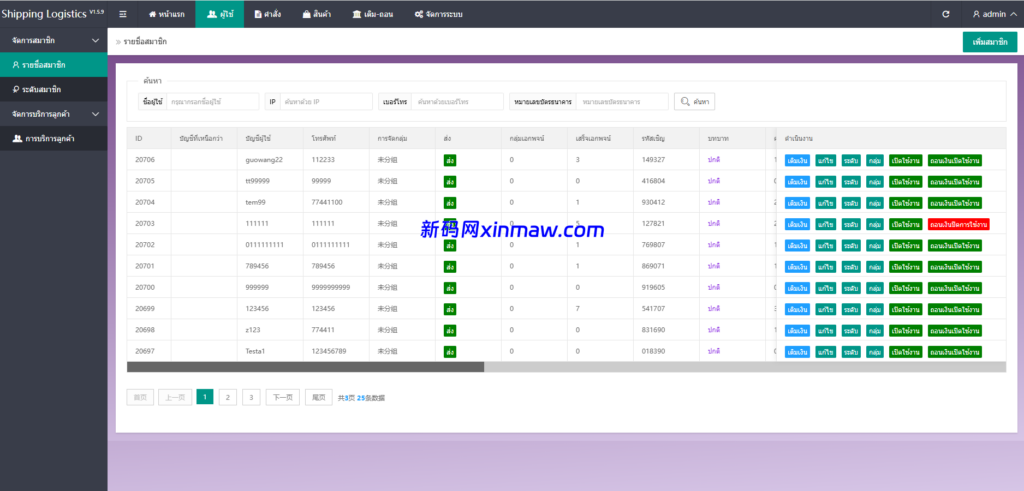This screenshot has height=491, width=1024.
Task: Toggle red ถอนเงินปิดการใช้งาน button for user 111111
Action: [x=958, y=224]
